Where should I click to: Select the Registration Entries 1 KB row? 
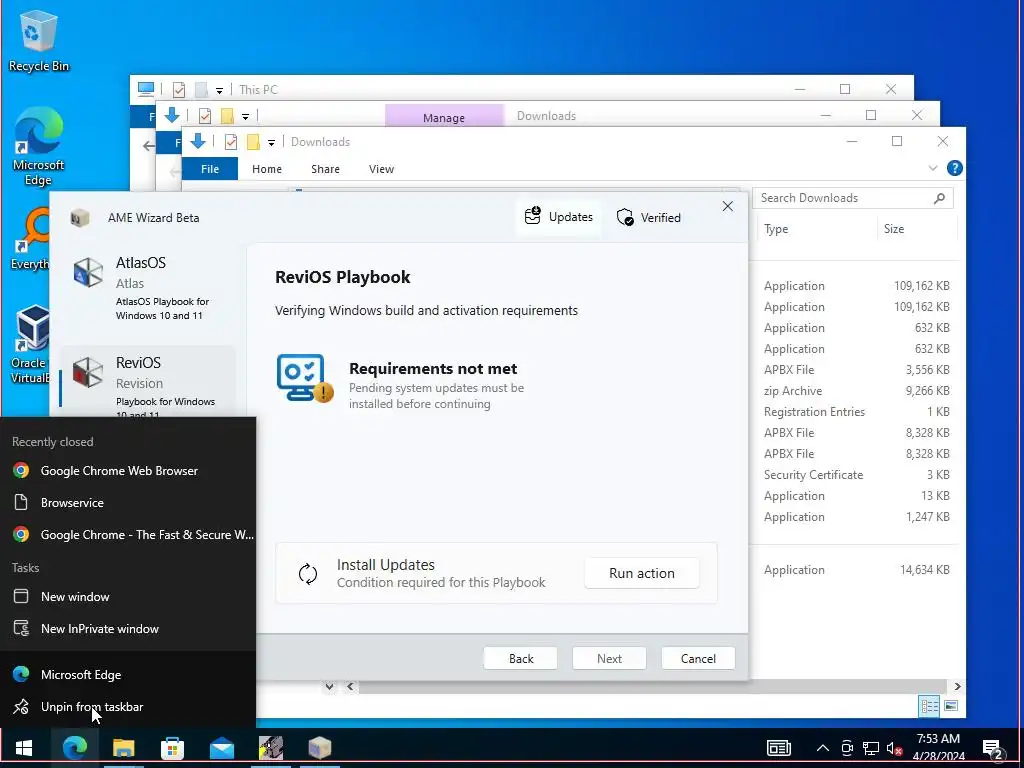click(x=857, y=411)
